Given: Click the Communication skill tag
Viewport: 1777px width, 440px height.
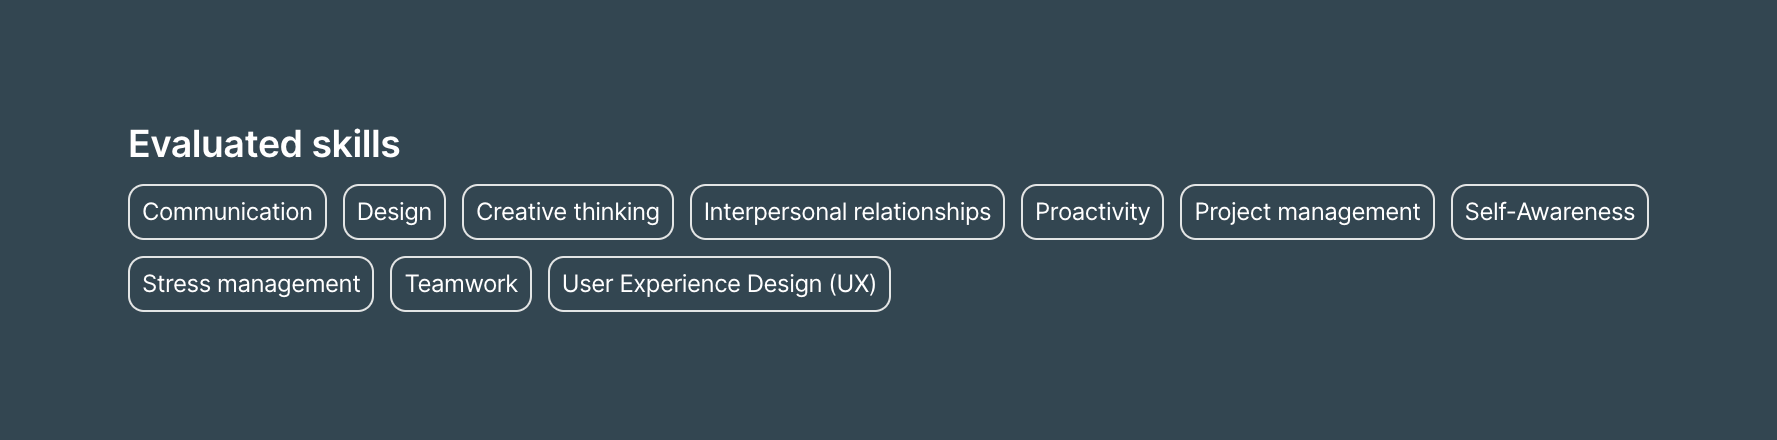Looking at the screenshot, I should [227, 212].
